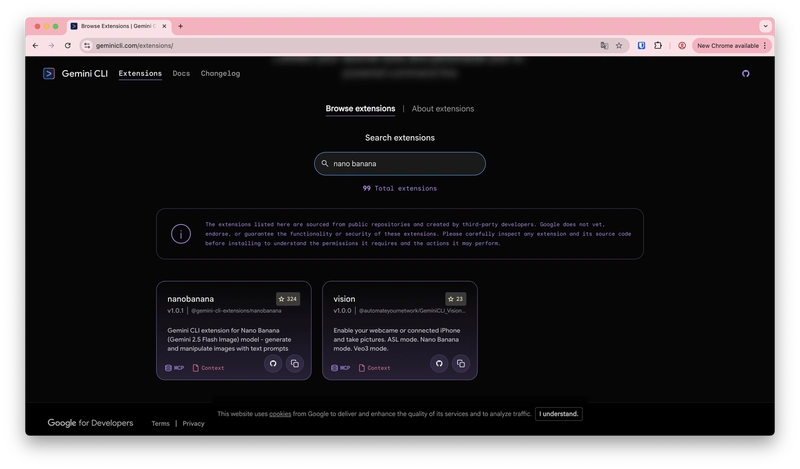
Task: Reload the page with the refresh icon
Action: pos(68,45)
